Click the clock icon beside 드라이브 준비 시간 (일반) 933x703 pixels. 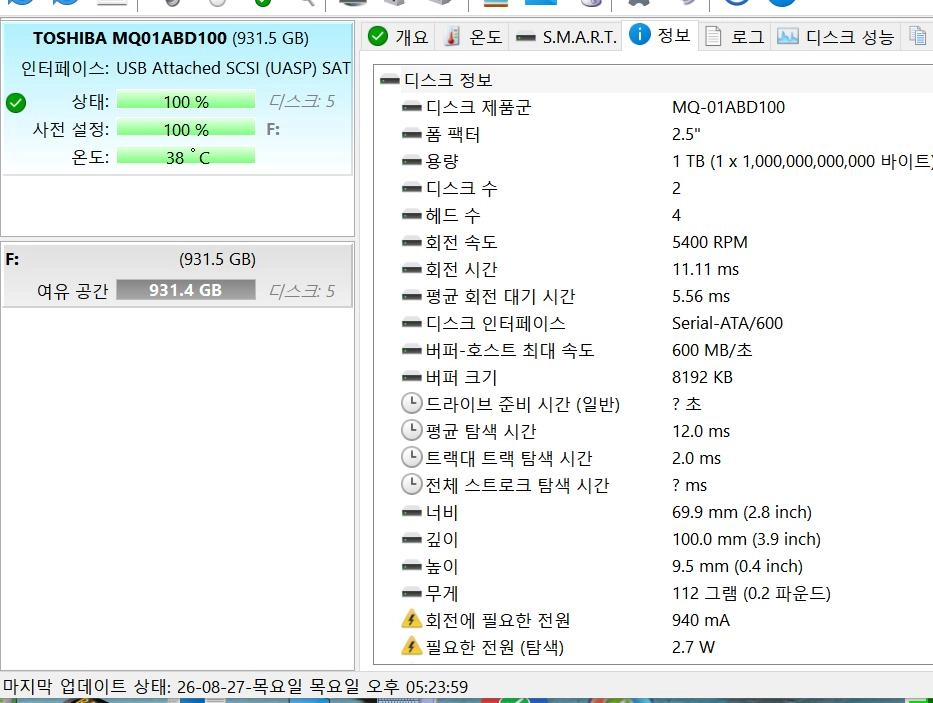tap(411, 403)
